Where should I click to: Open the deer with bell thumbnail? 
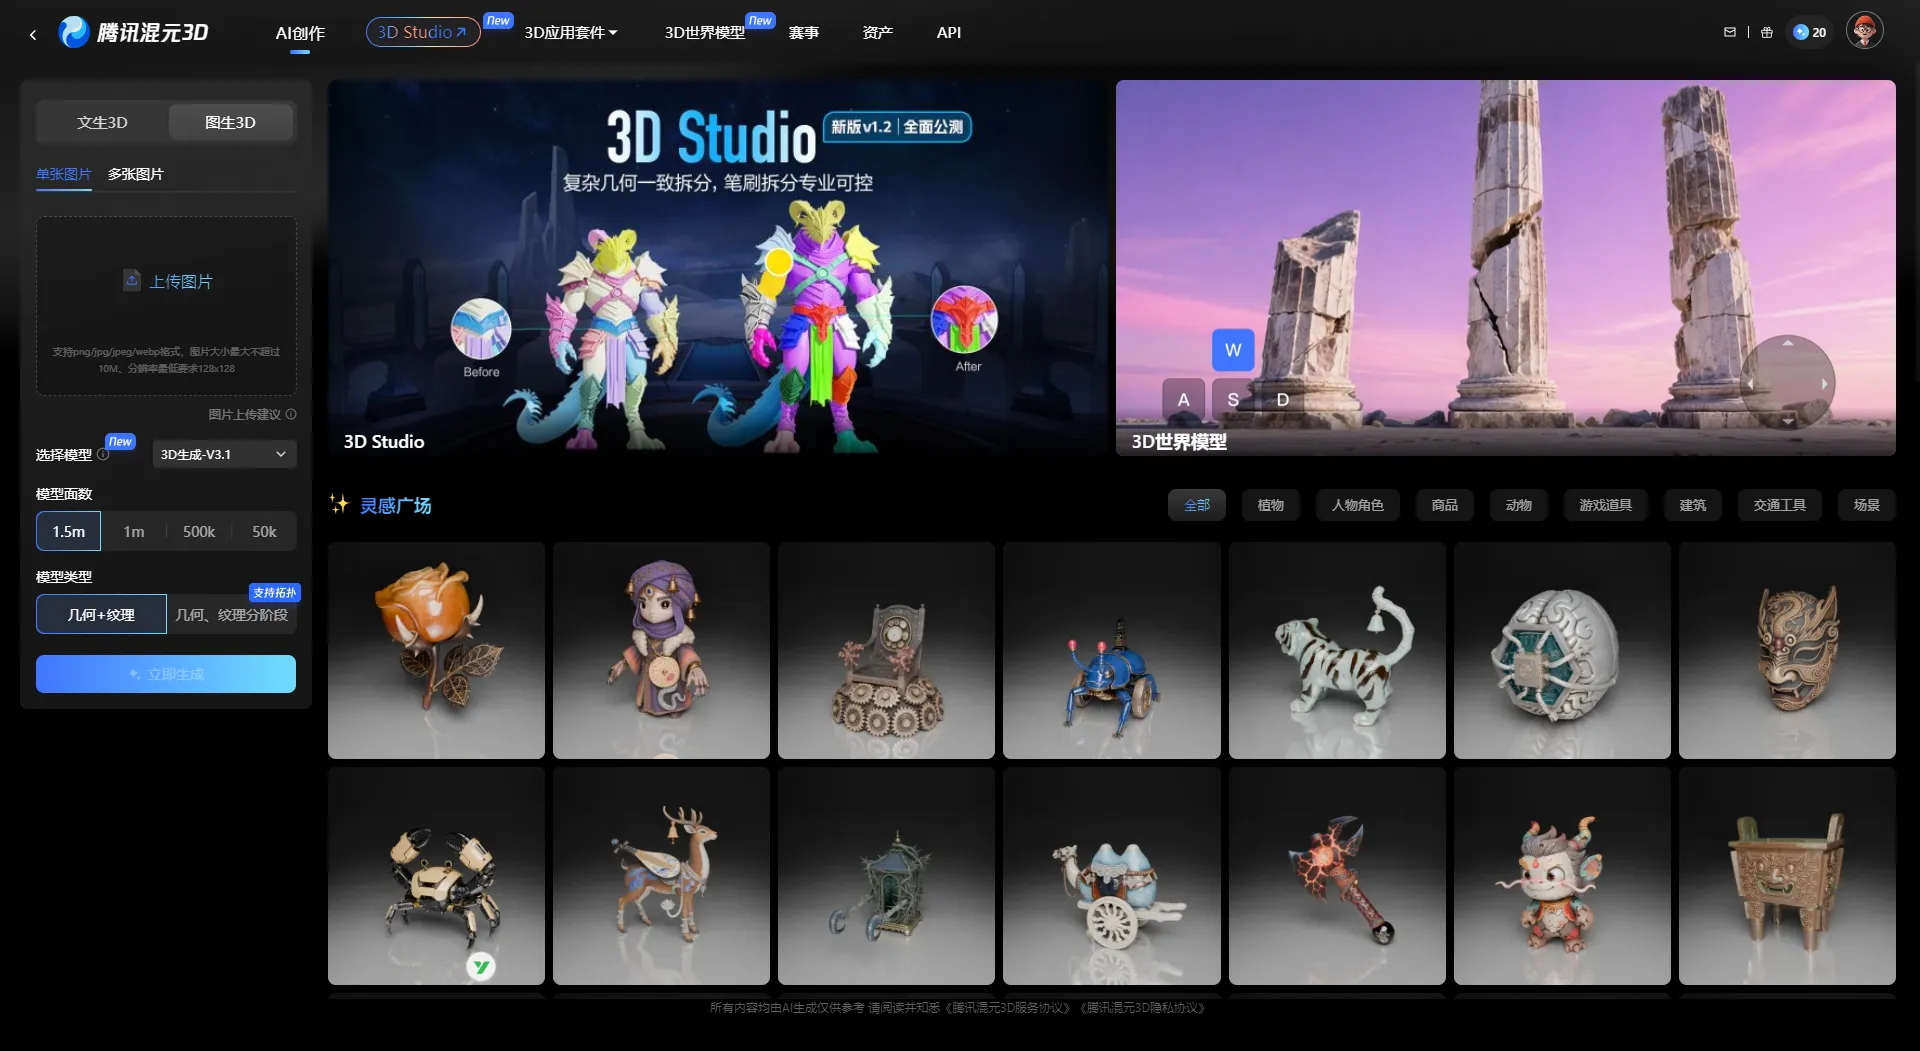tap(661, 876)
